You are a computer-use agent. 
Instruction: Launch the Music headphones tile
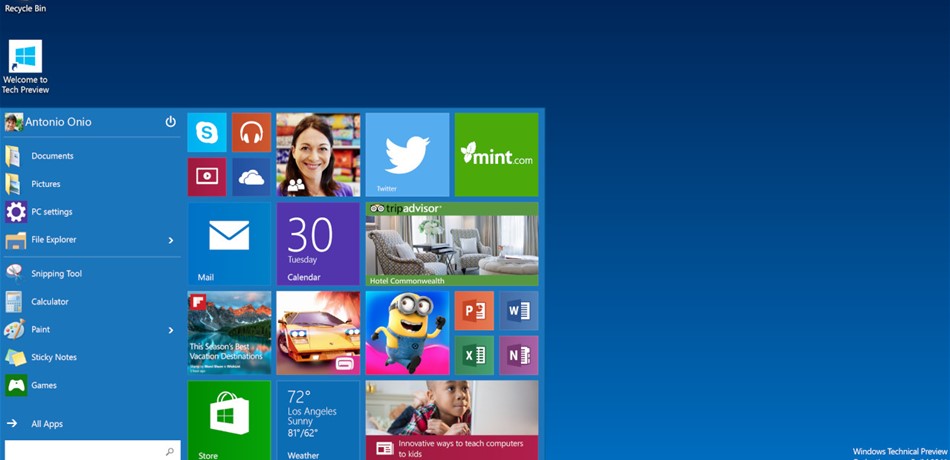[x=251, y=132]
